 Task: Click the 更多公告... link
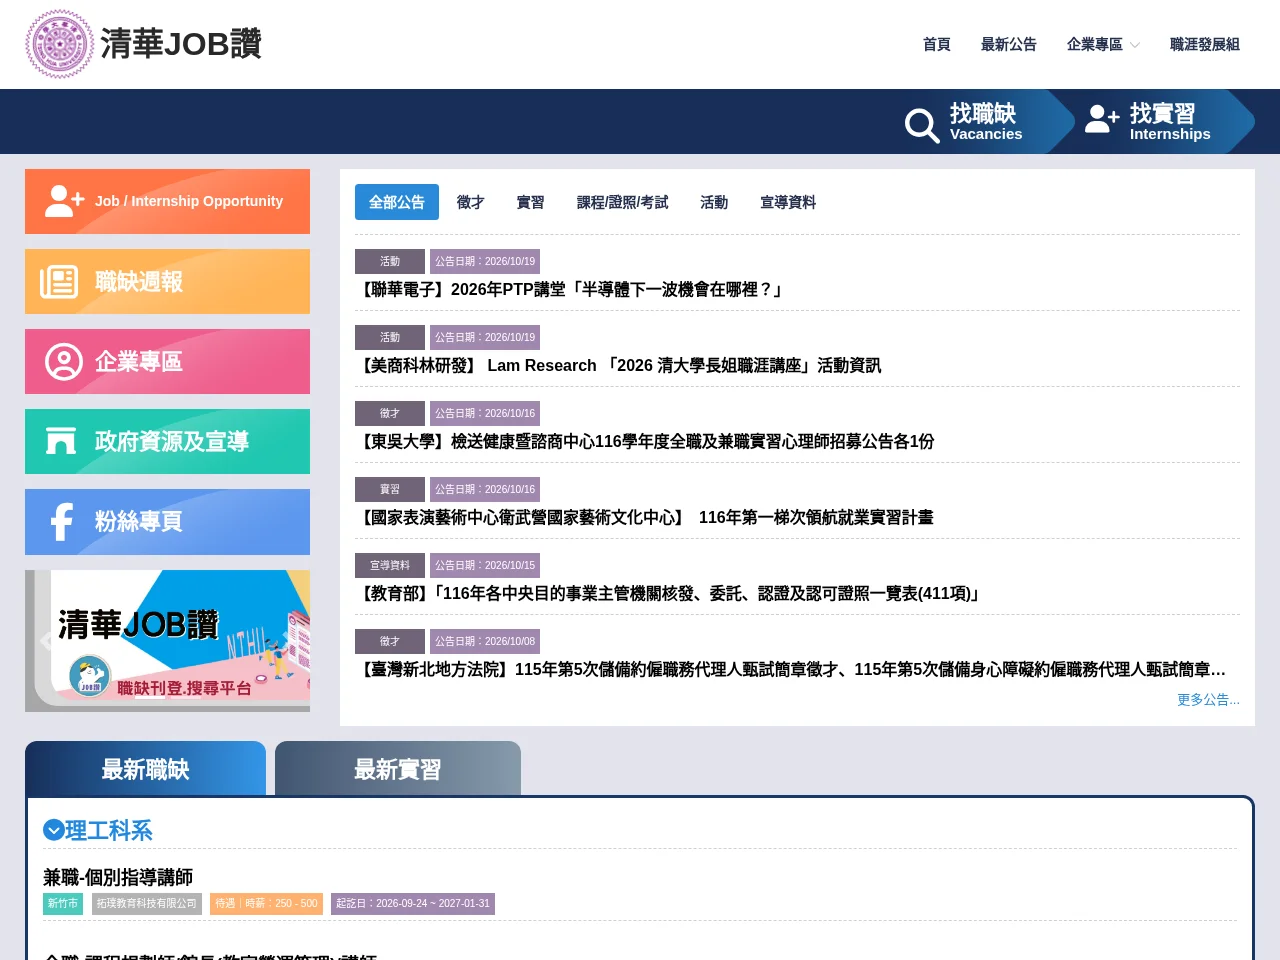[x=1208, y=699]
